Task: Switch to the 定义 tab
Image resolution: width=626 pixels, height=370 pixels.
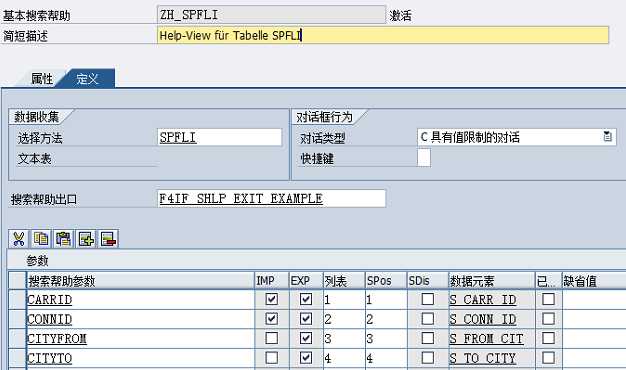Action: tap(88, 79)
